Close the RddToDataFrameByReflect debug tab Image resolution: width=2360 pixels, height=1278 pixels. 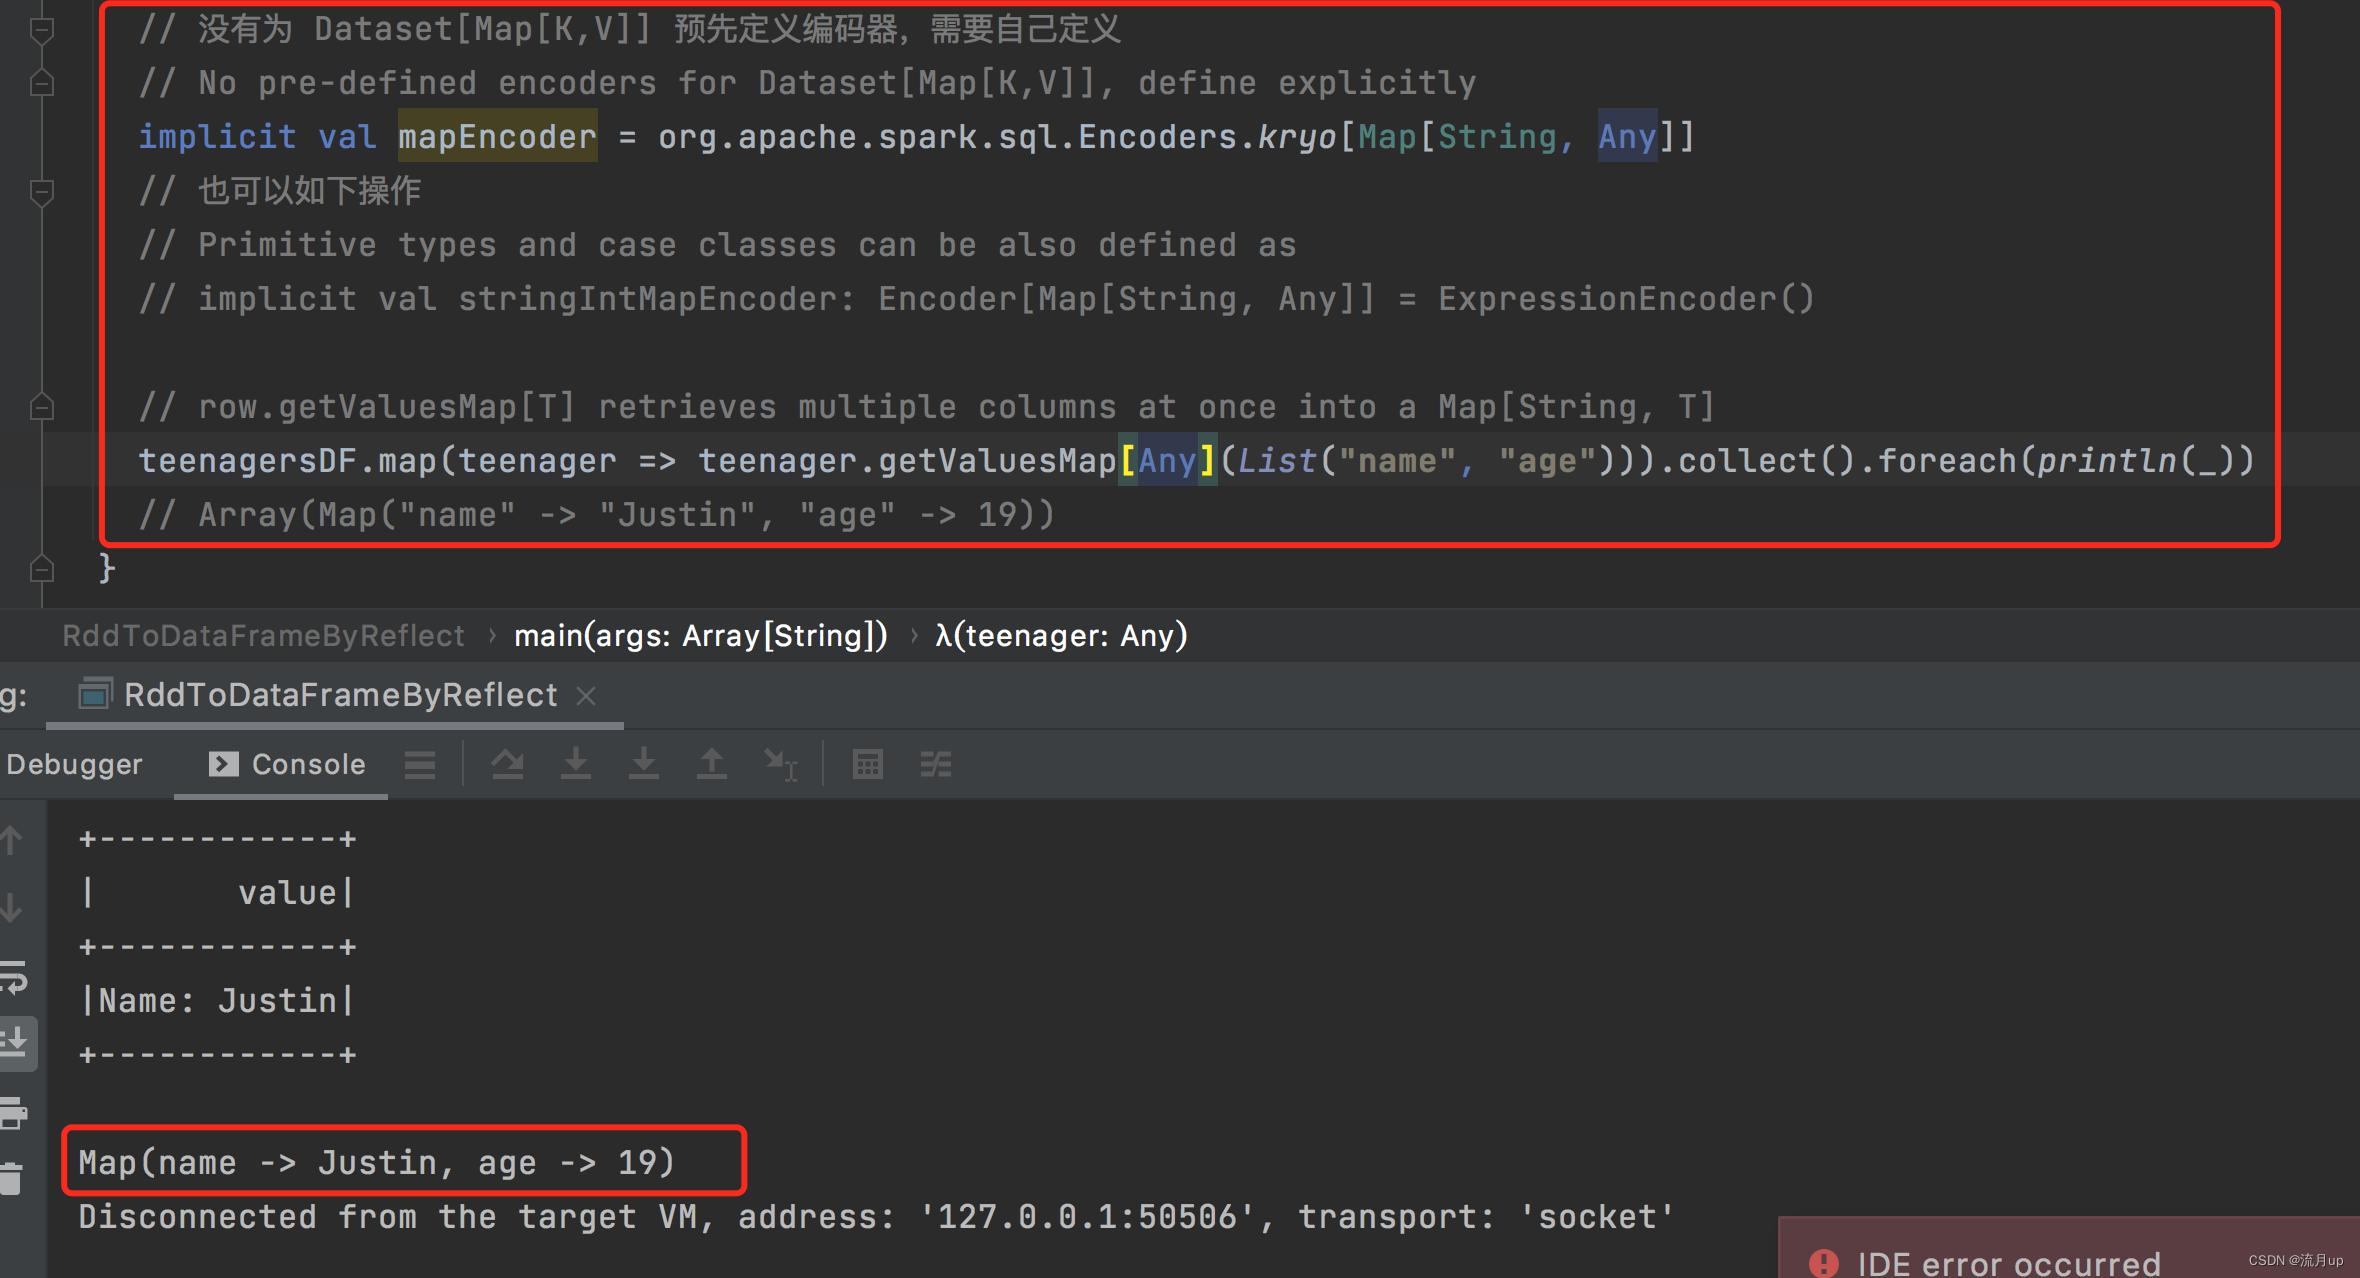[586, 696]
